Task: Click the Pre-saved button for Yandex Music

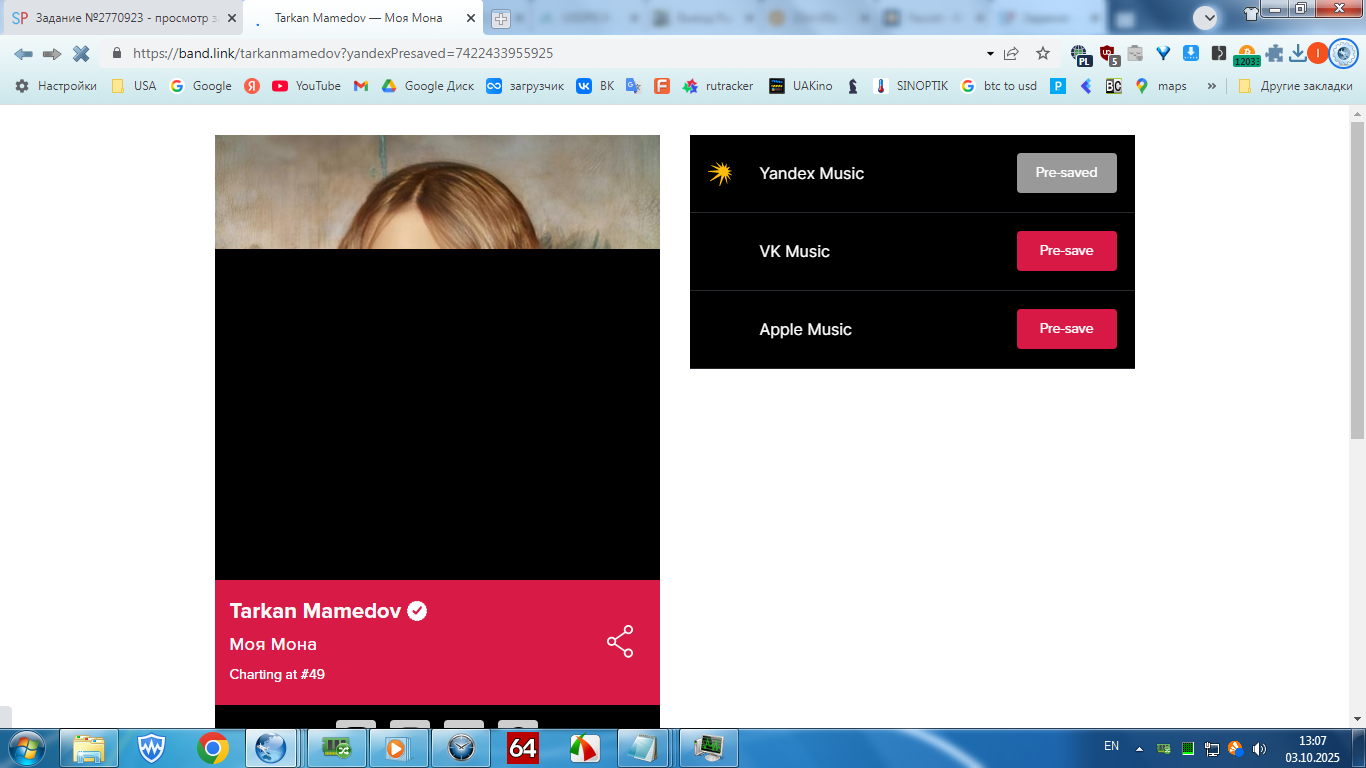Action: (1066, 173)
